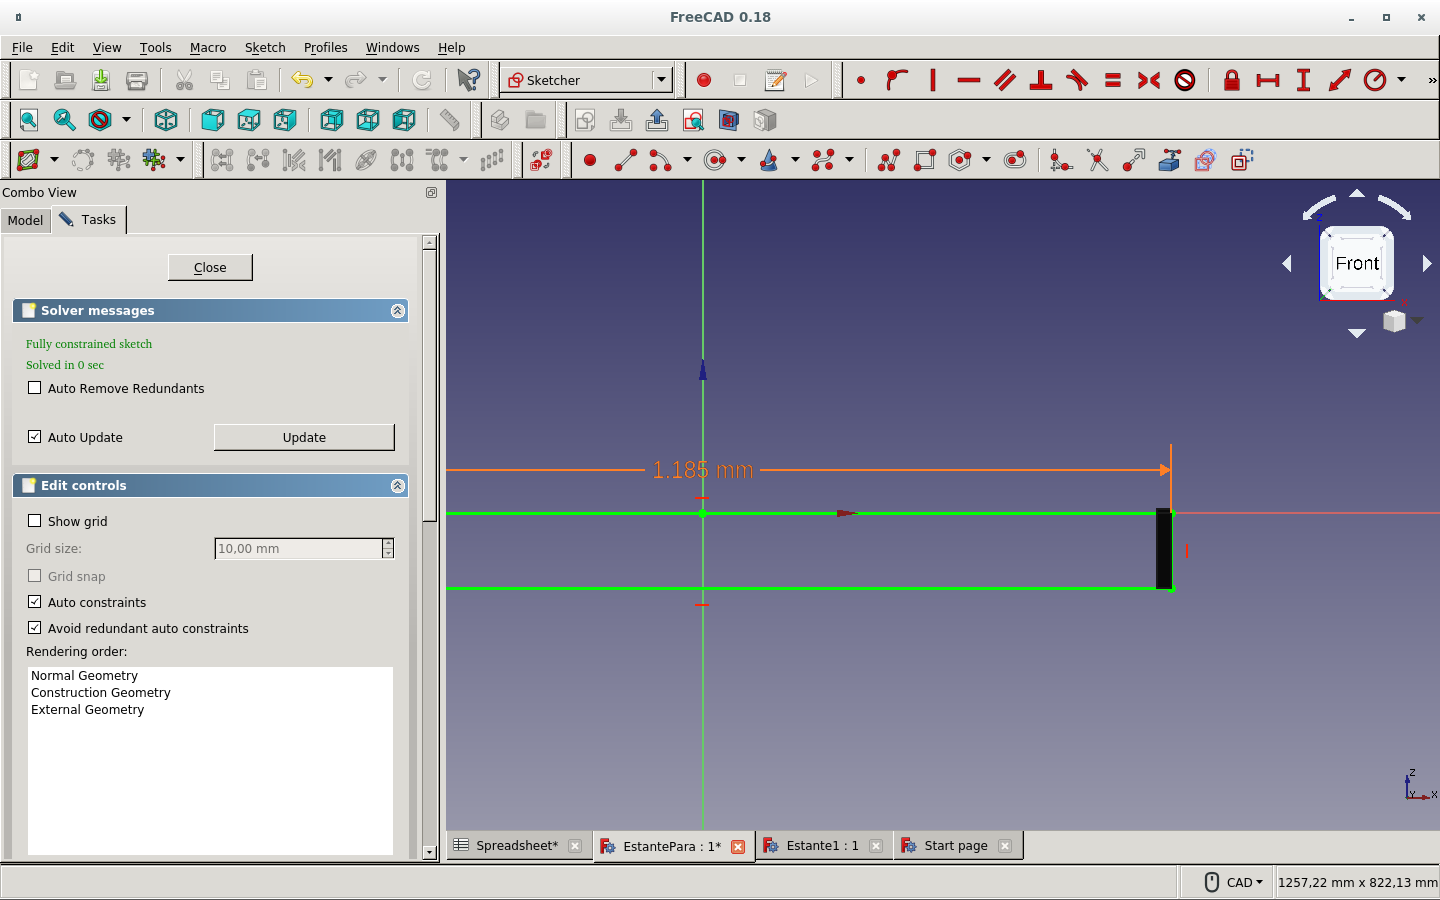1440x900 pixels.
Task: Switch to the Spreadsheet document tab
Action: click(516, 846)
